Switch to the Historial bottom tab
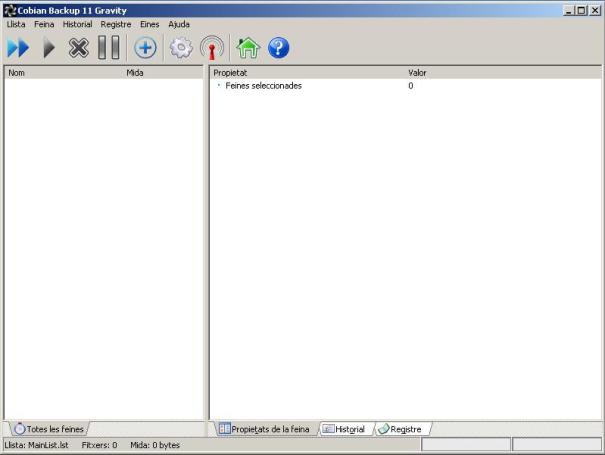This screenshot has height=455, width=605. click(345, 429)
